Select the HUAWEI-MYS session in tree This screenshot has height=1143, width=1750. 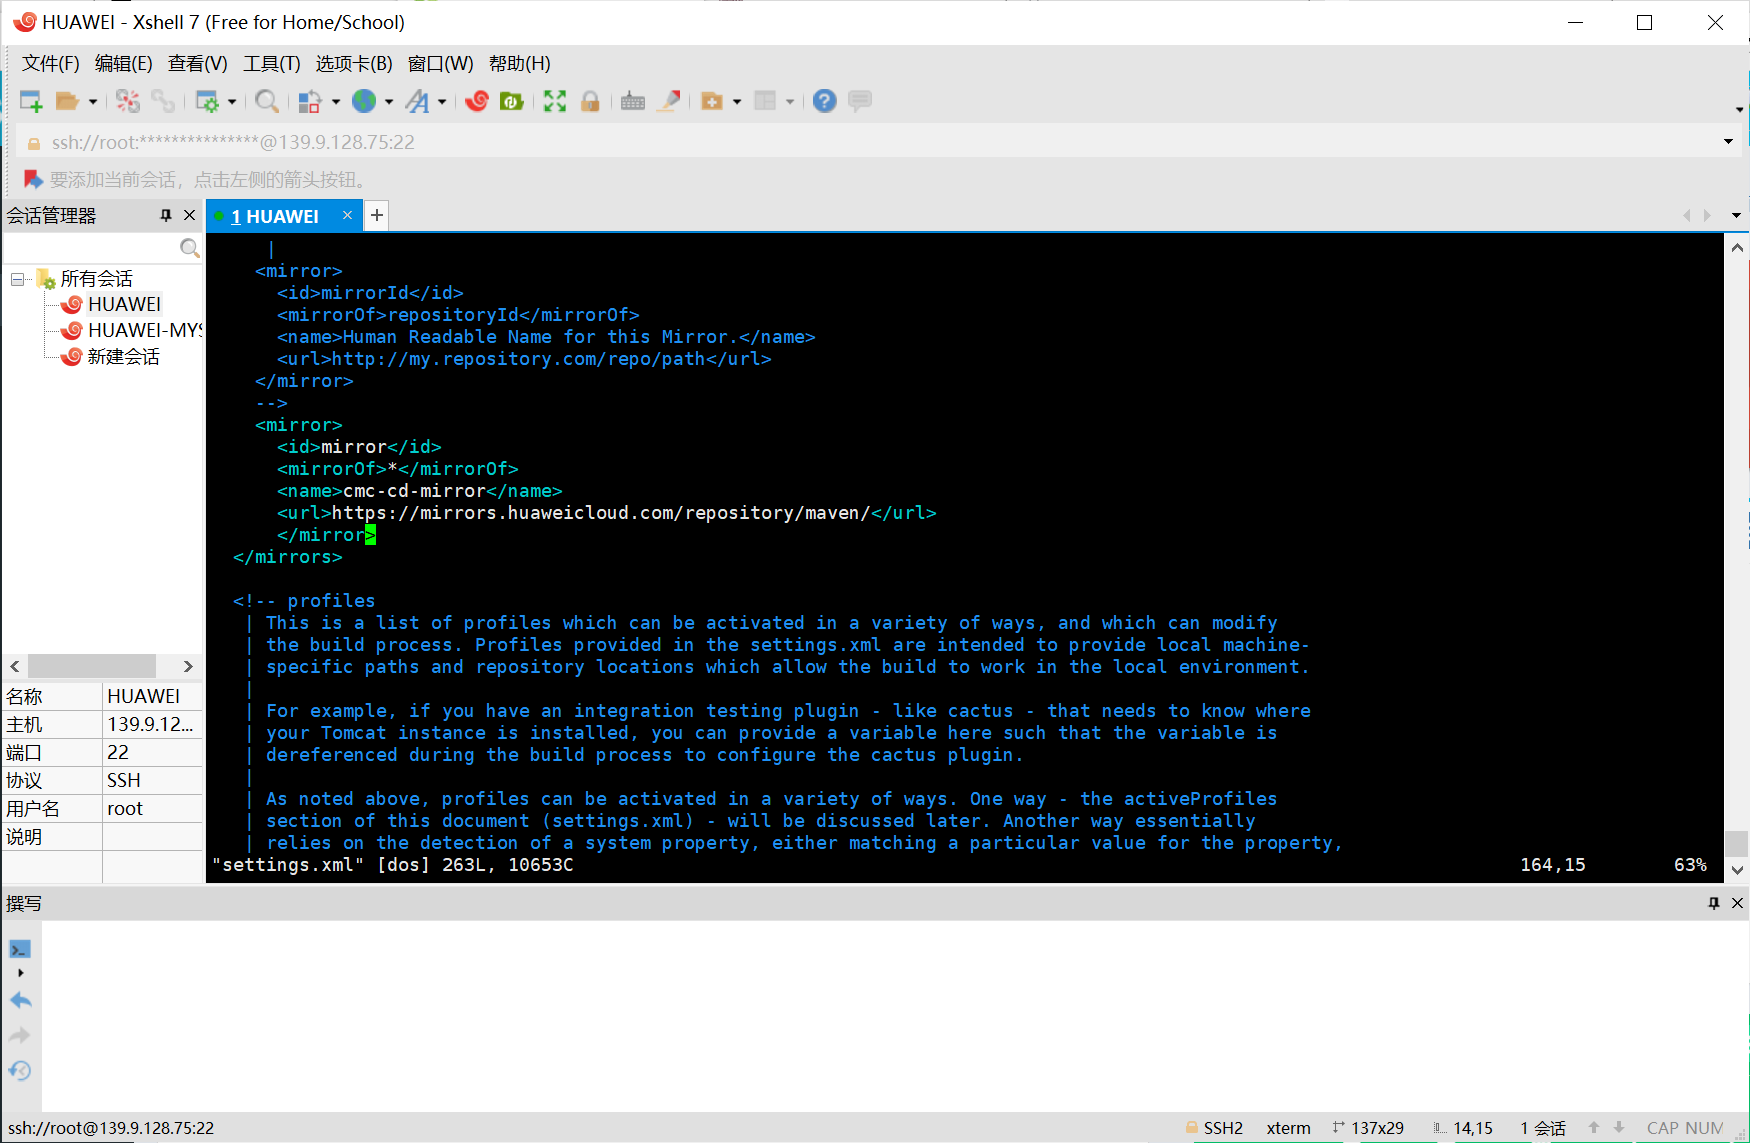click(144, 330)
